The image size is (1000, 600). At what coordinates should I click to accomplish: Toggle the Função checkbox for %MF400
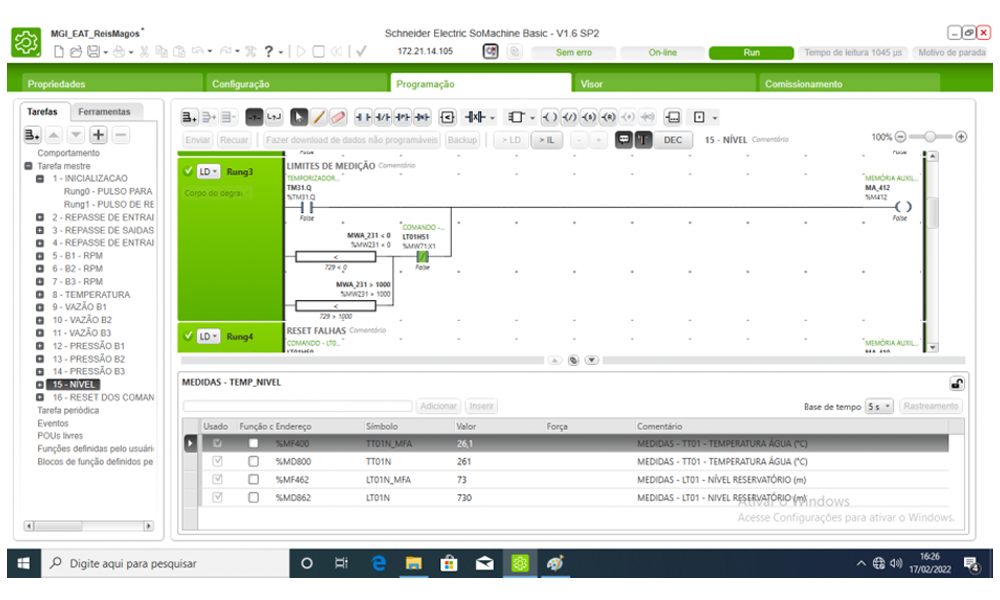pyautogui.click(x=253, y=443)
